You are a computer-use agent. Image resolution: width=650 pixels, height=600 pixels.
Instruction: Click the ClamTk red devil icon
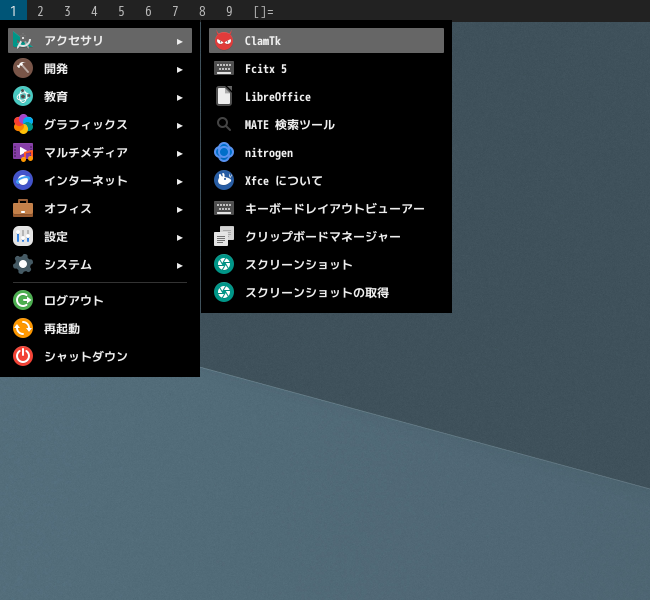click(224, 41)
